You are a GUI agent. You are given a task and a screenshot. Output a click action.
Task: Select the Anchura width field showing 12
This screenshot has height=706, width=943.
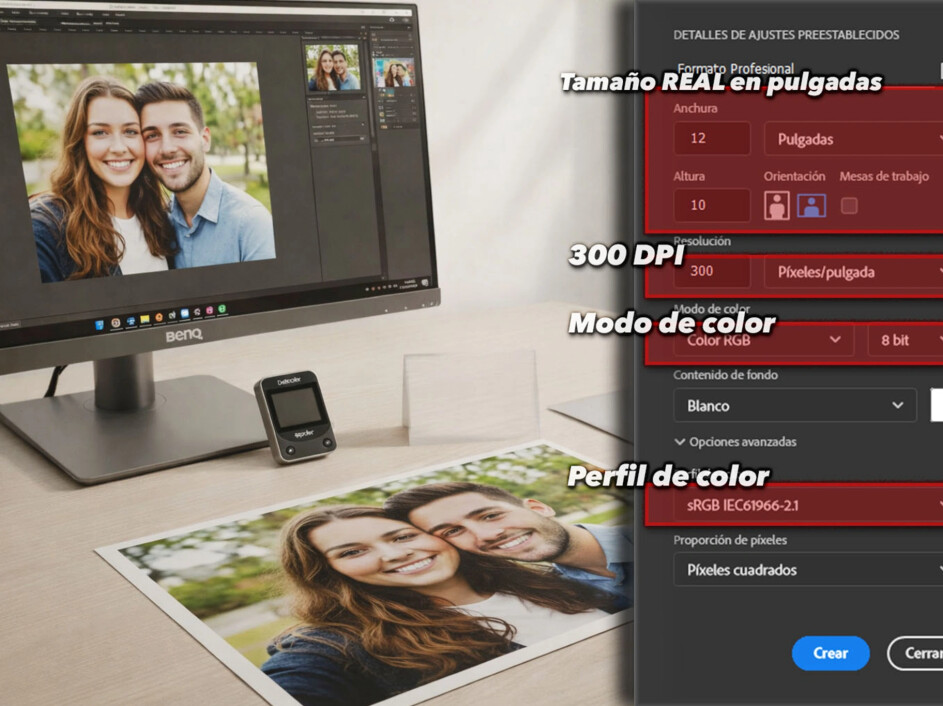point(712,138)
